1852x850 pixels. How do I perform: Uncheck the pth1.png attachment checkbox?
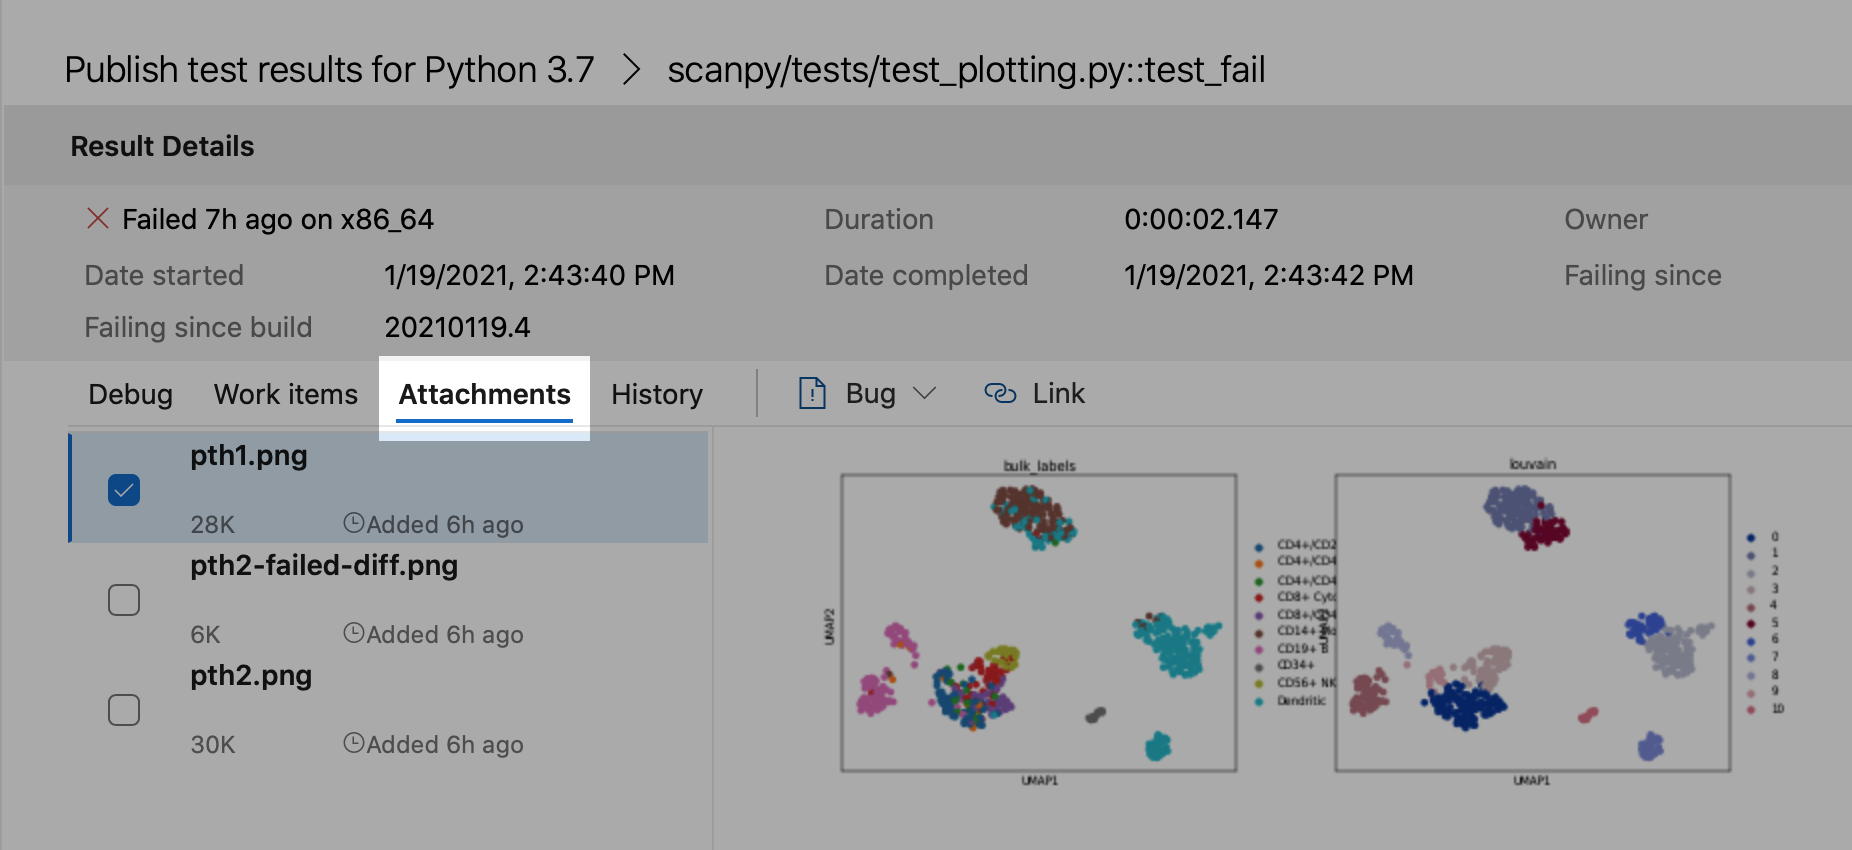(x=124, y=490)
